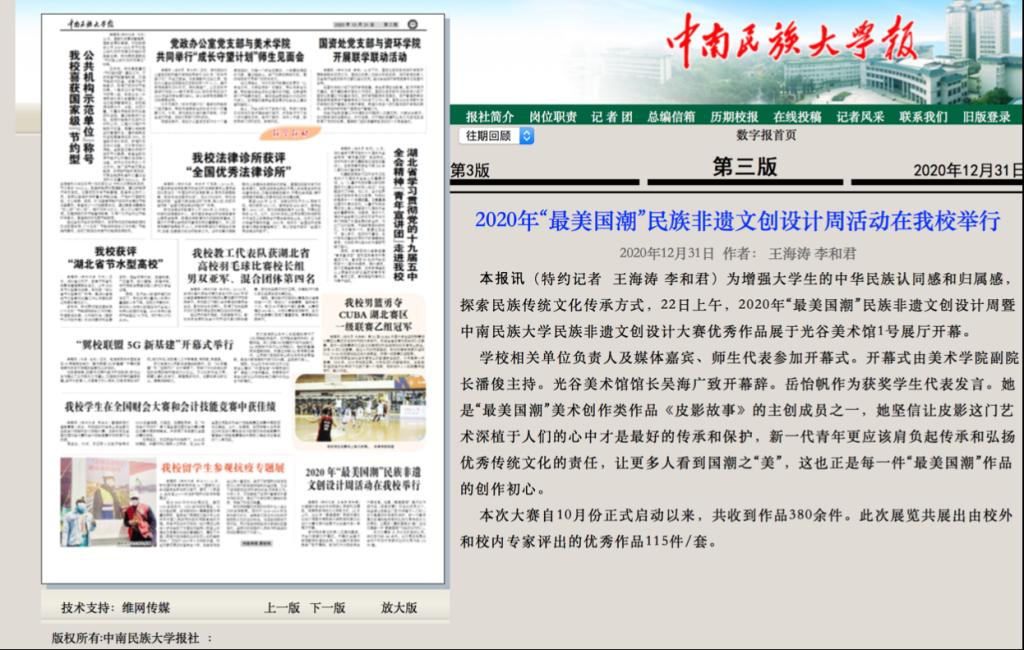Go to 数字报首页 link
This screenshot has height=650, width=1024.
coord(766,135)
